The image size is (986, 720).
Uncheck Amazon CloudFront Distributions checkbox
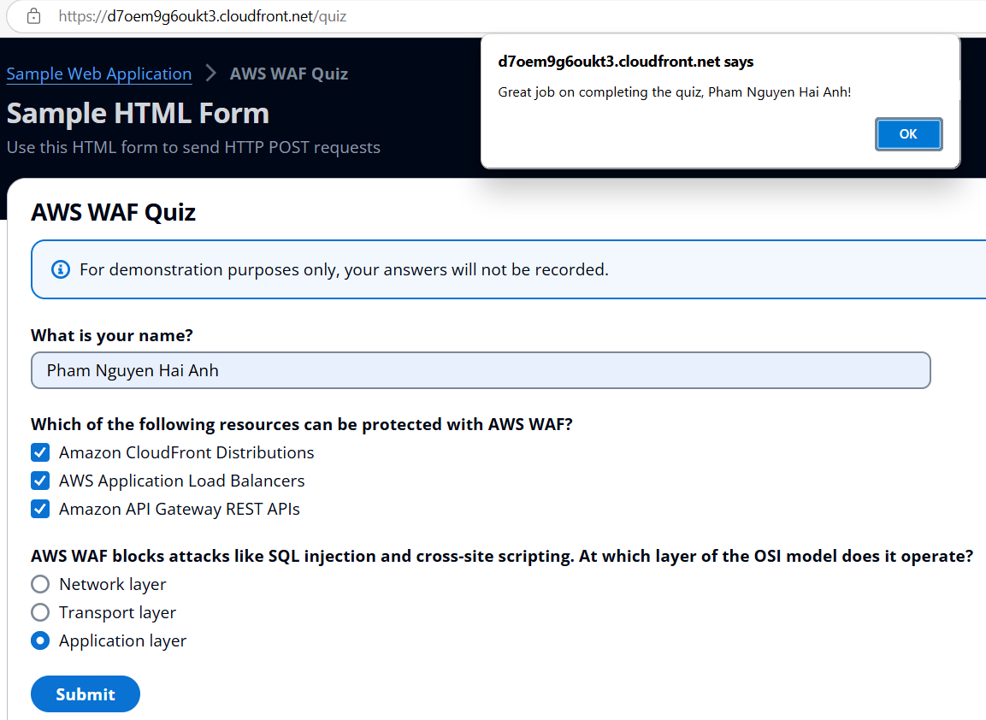click(40, 453)
